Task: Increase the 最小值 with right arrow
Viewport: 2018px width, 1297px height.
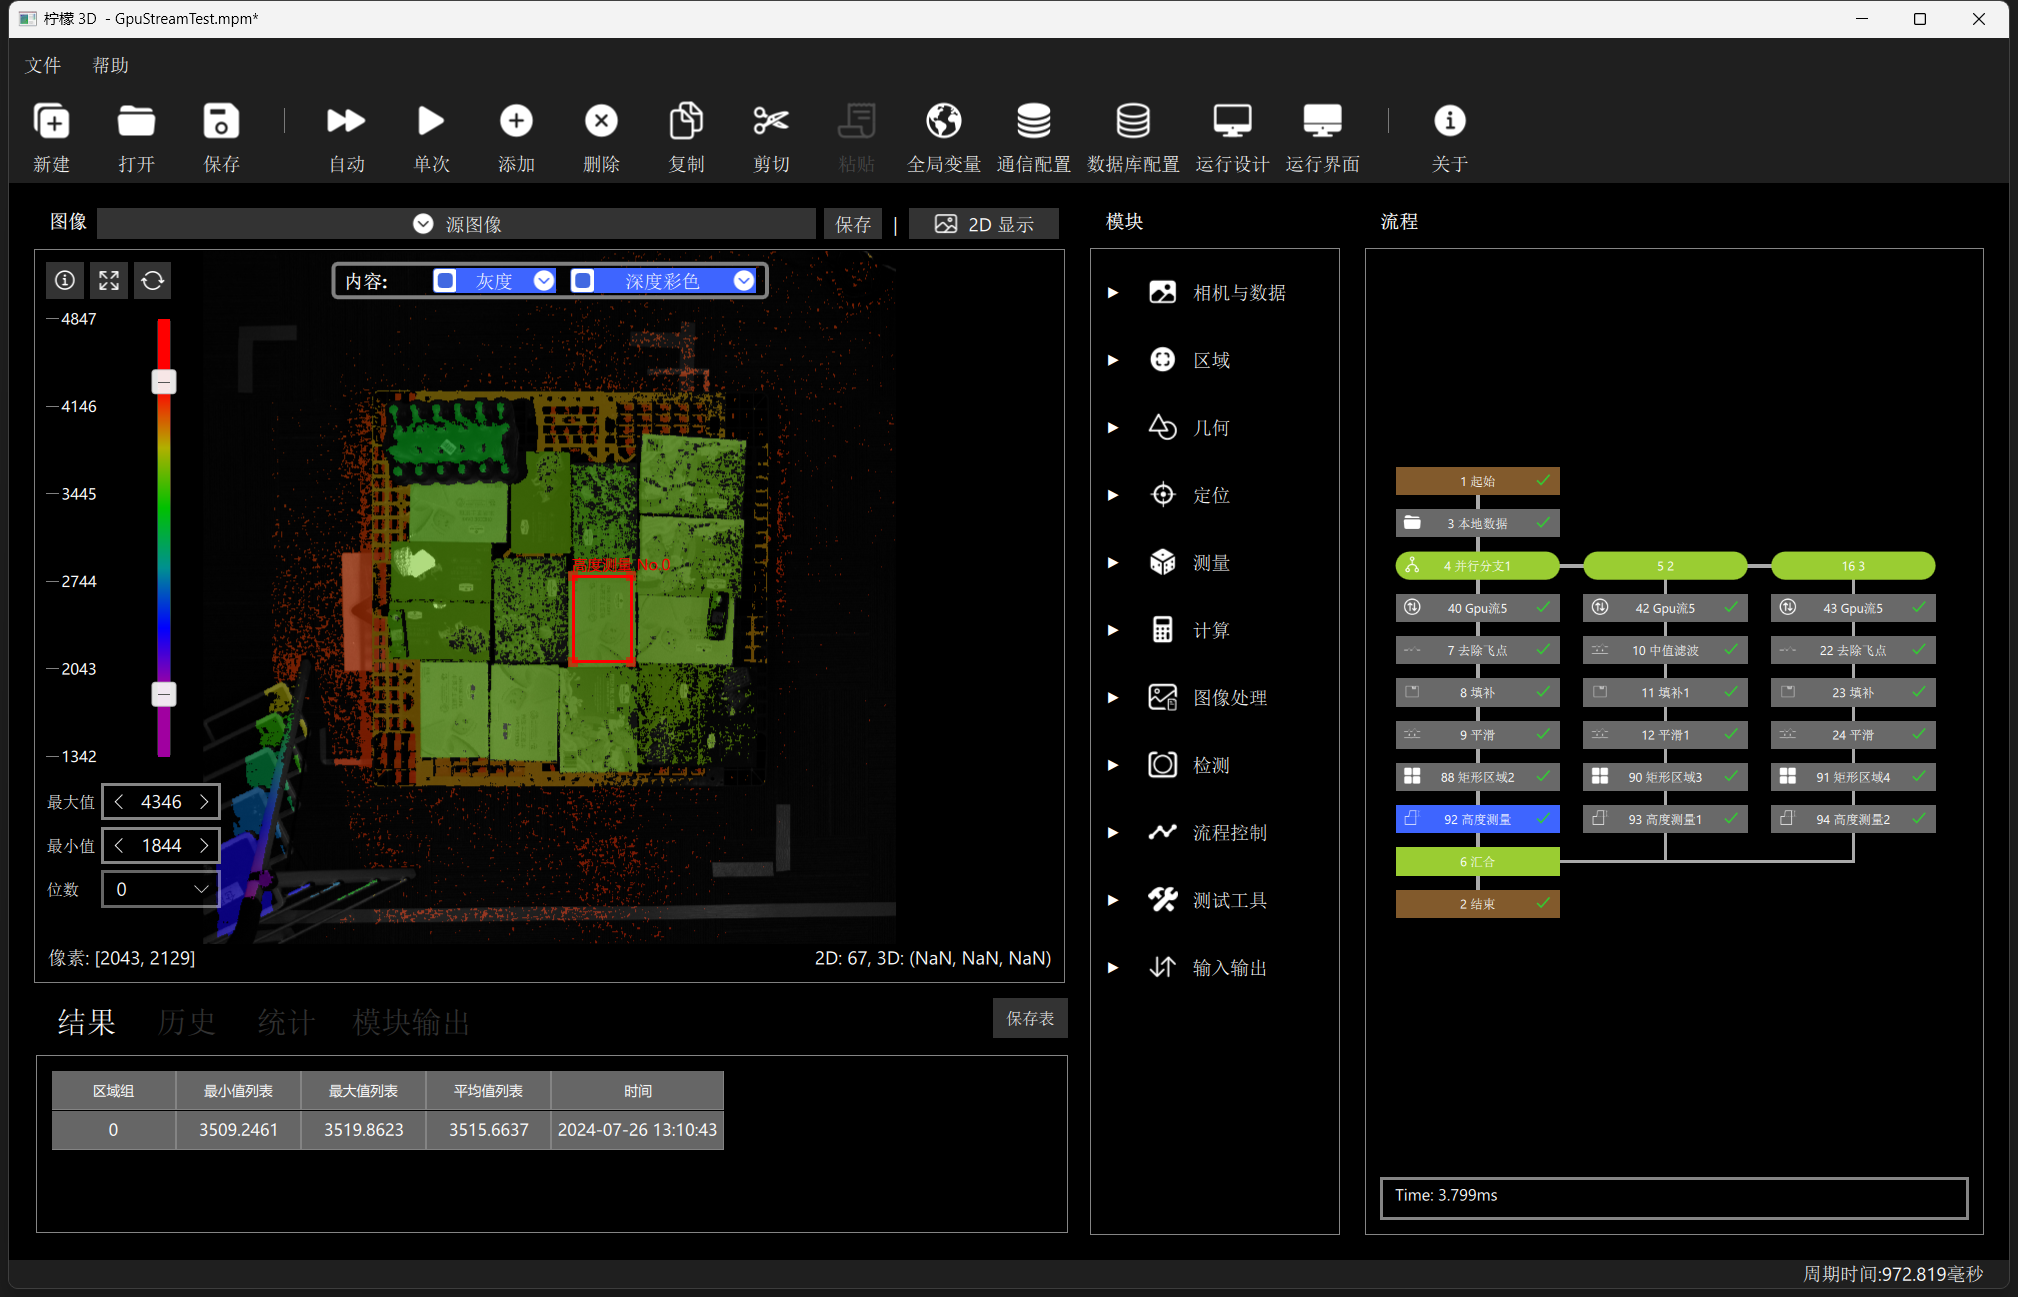Action: tap(204, 846)
